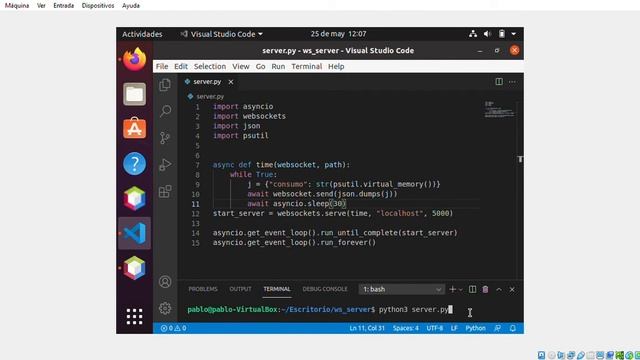The height and width of the screenshot is (360, 640).
Task: Open the Search view in activity bar
Action: tap(165, 111)
